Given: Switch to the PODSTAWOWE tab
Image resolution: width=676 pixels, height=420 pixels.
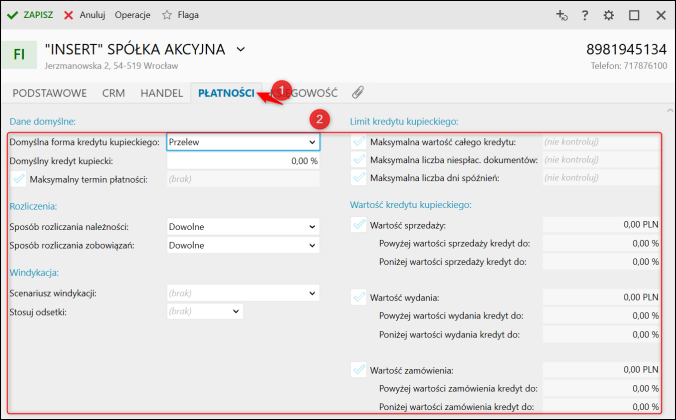Looking at the screenshot, I should (x=50, y=93).
